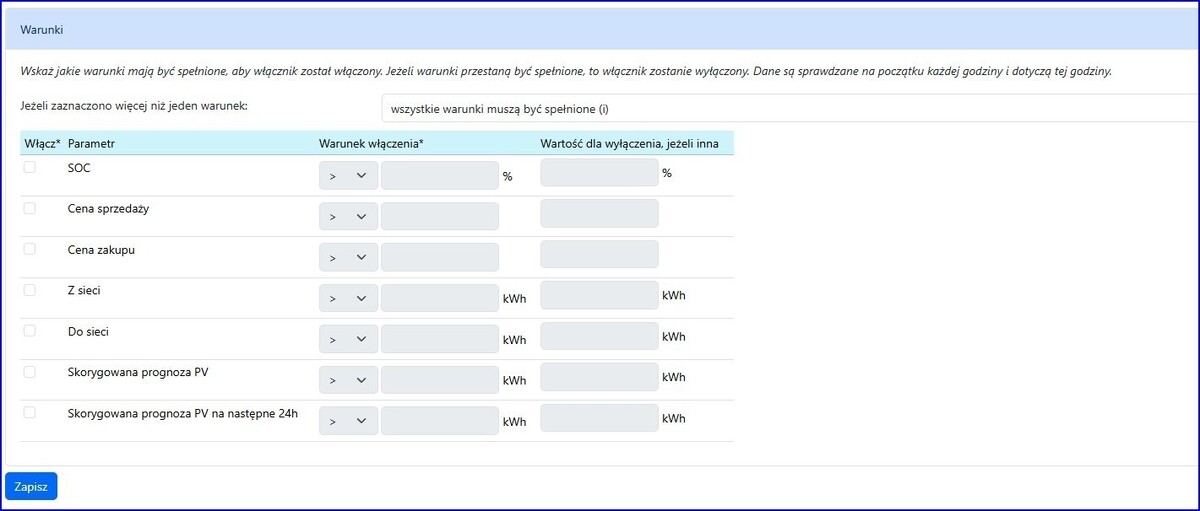1200x511 pixels.
Task: Open the SOC comparison operator dropdown
Action: (x=348, y=176)
